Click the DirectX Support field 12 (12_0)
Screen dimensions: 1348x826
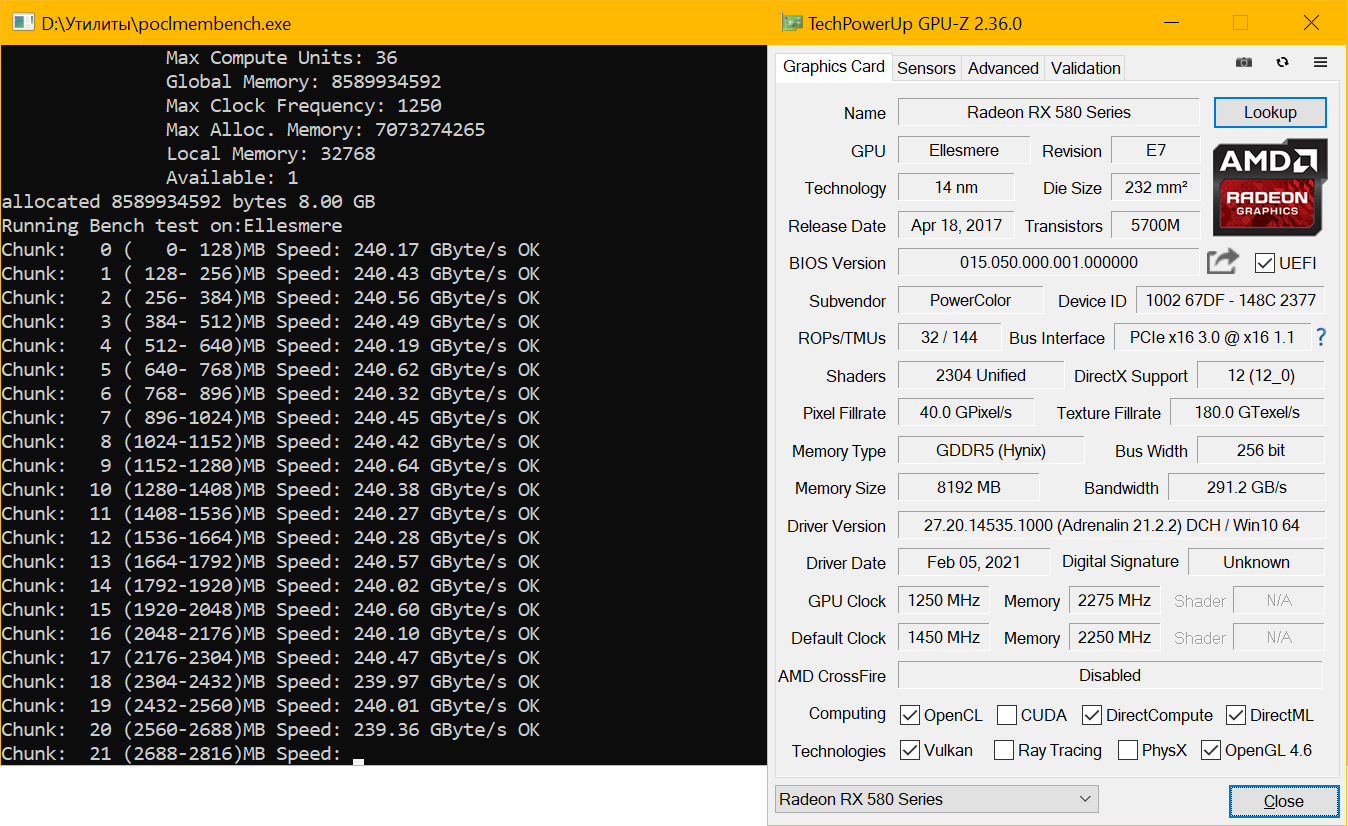pyautogui.click(x=1260, y=375)
